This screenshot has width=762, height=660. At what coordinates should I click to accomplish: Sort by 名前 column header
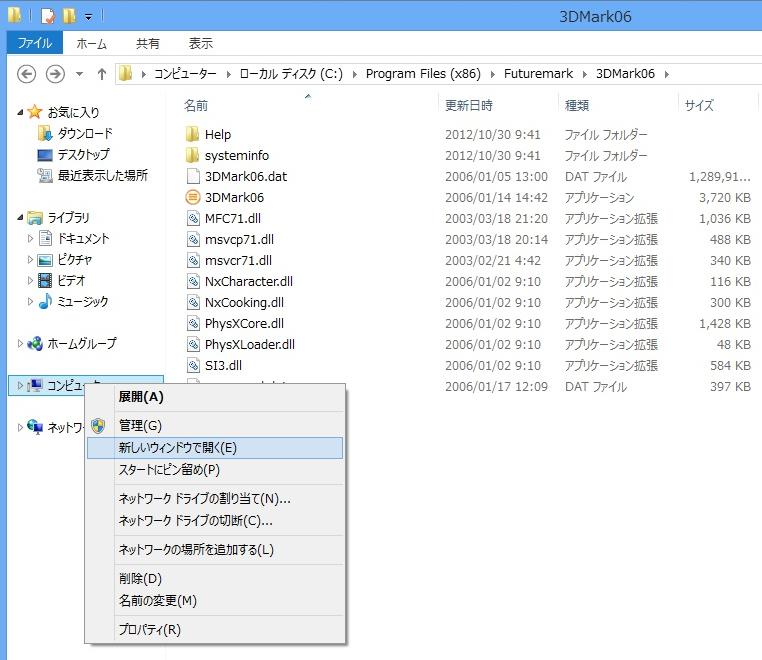click(196, 105)
